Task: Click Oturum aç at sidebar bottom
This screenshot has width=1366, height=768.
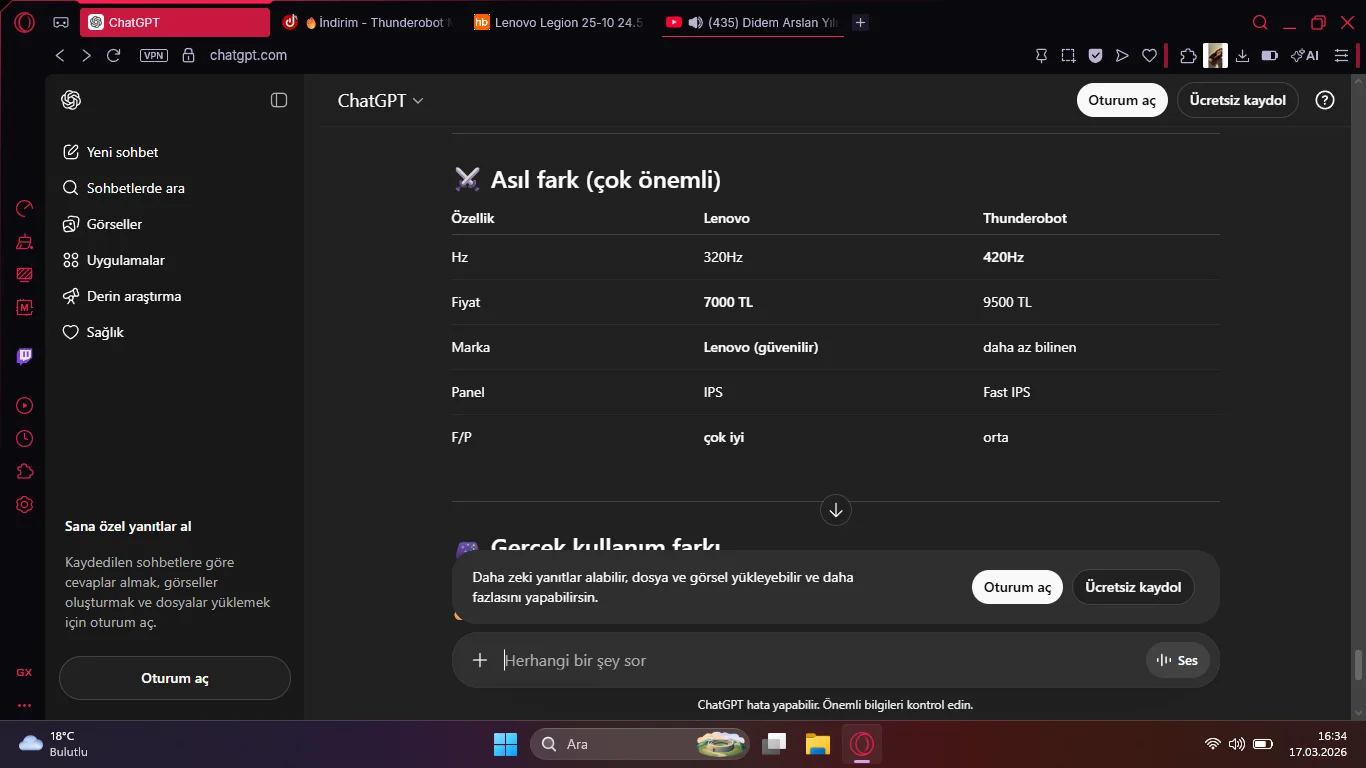Action: click(x=175, y=678)
